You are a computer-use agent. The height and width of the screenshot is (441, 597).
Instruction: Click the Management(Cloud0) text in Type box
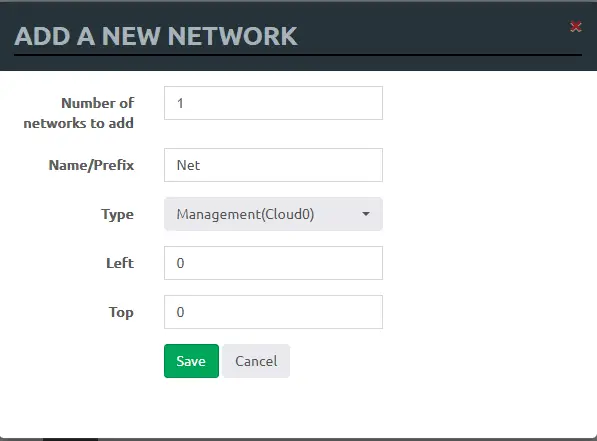tap(245, 214)
